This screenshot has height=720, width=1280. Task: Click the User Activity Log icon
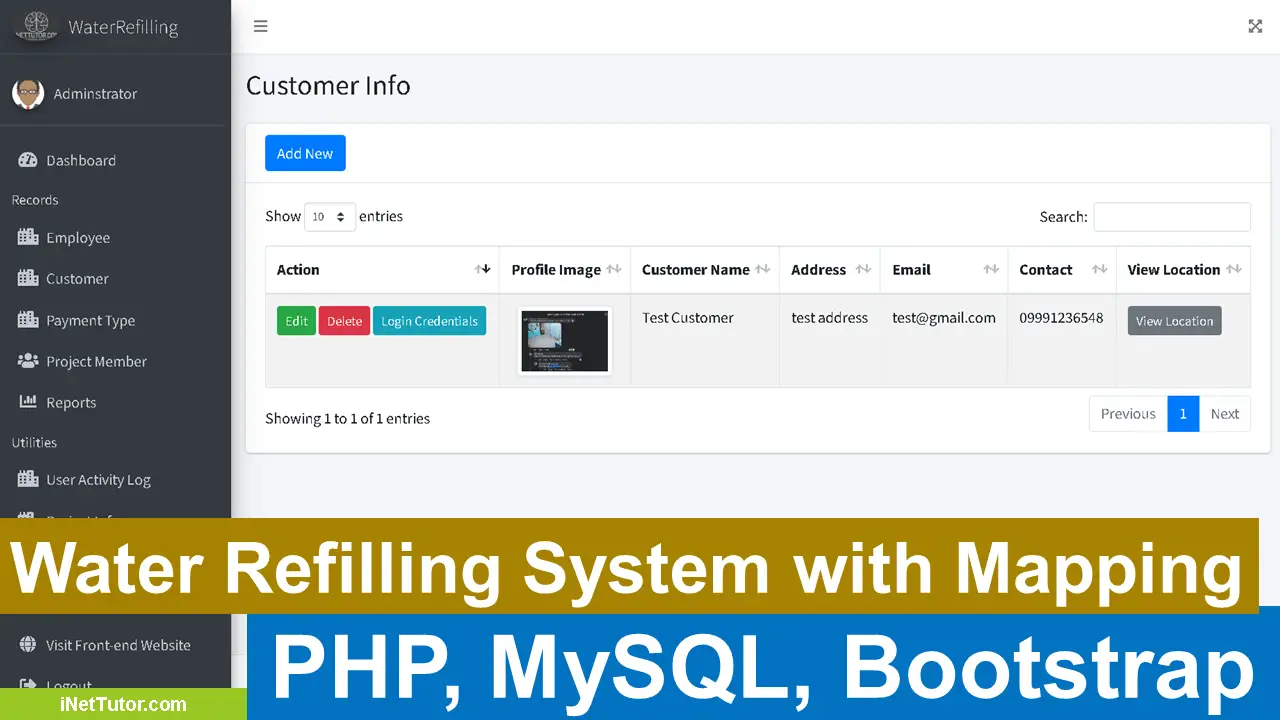click(28, 479)
